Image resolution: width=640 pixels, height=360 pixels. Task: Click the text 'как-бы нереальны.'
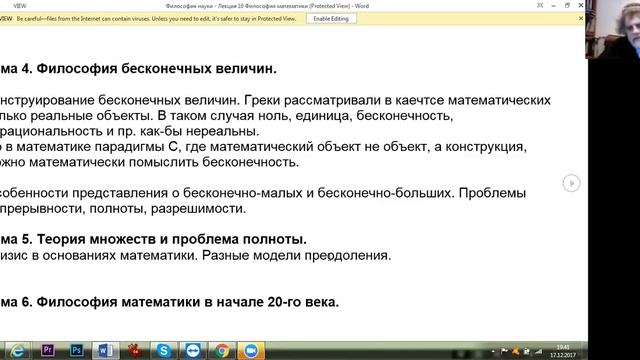pyautogui.click(x=200, y=131)
